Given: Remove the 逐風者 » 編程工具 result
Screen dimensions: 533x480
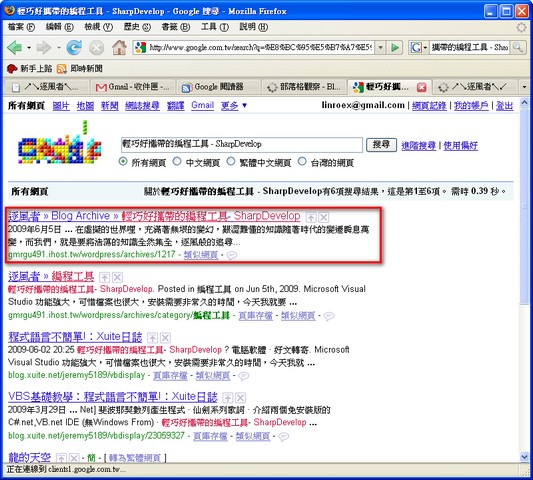Looking at the screenshot, I should click(x=117, y=277).
